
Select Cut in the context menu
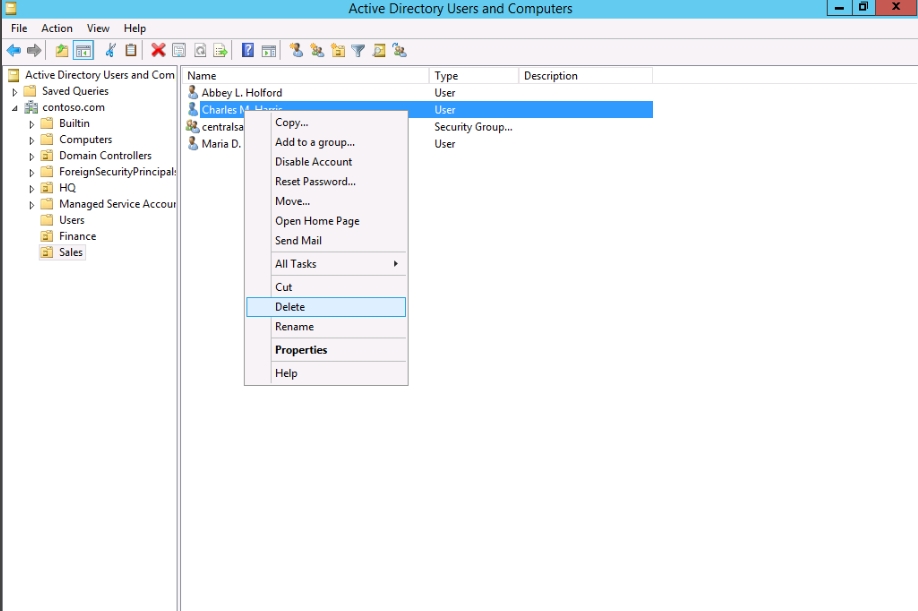pos(326,287)
